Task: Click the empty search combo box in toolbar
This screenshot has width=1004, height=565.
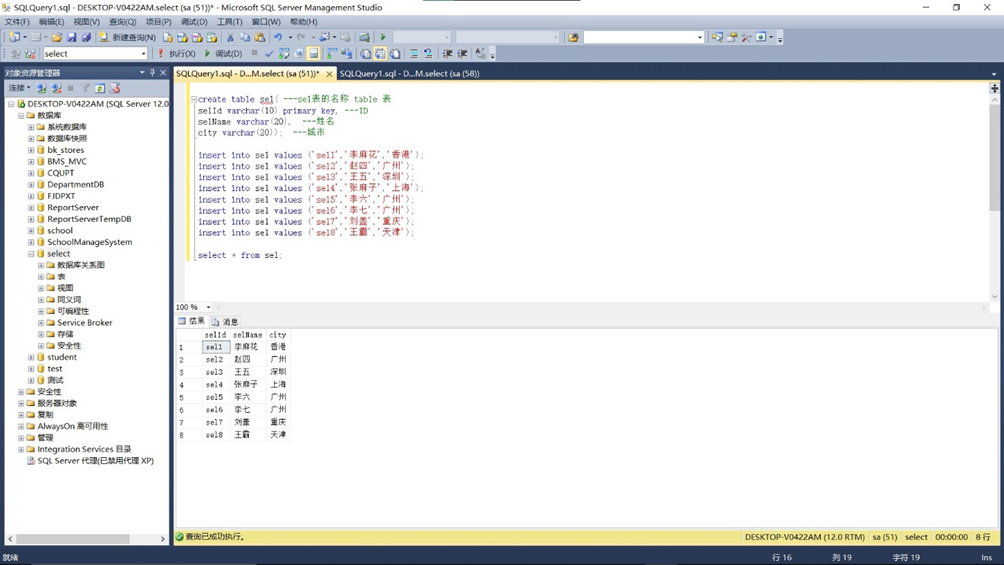Action: (x=644, y=37)
